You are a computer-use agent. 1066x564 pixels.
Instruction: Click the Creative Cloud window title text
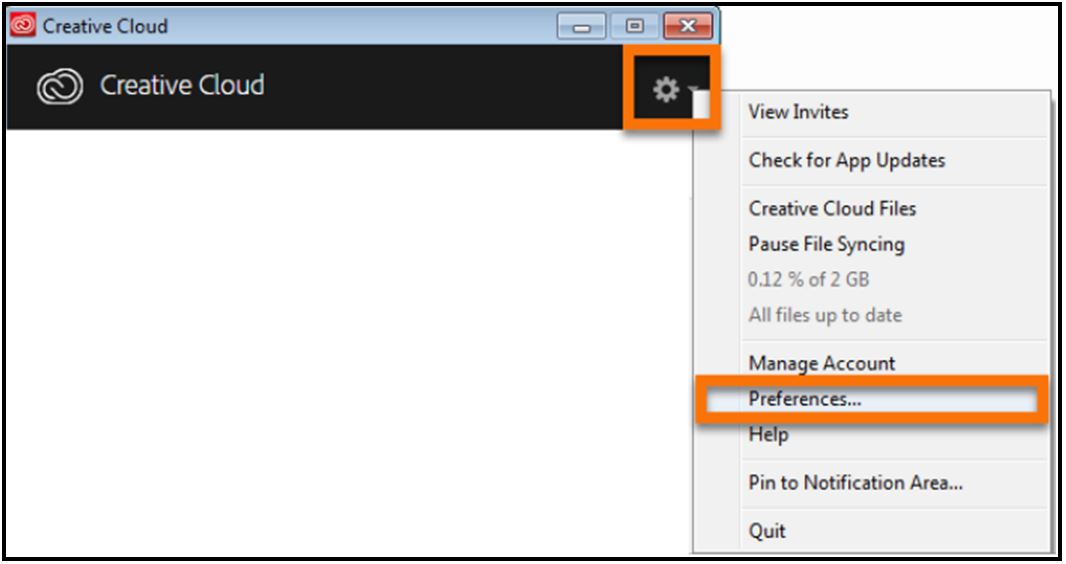pyautogui.click(x=105, y=26)
